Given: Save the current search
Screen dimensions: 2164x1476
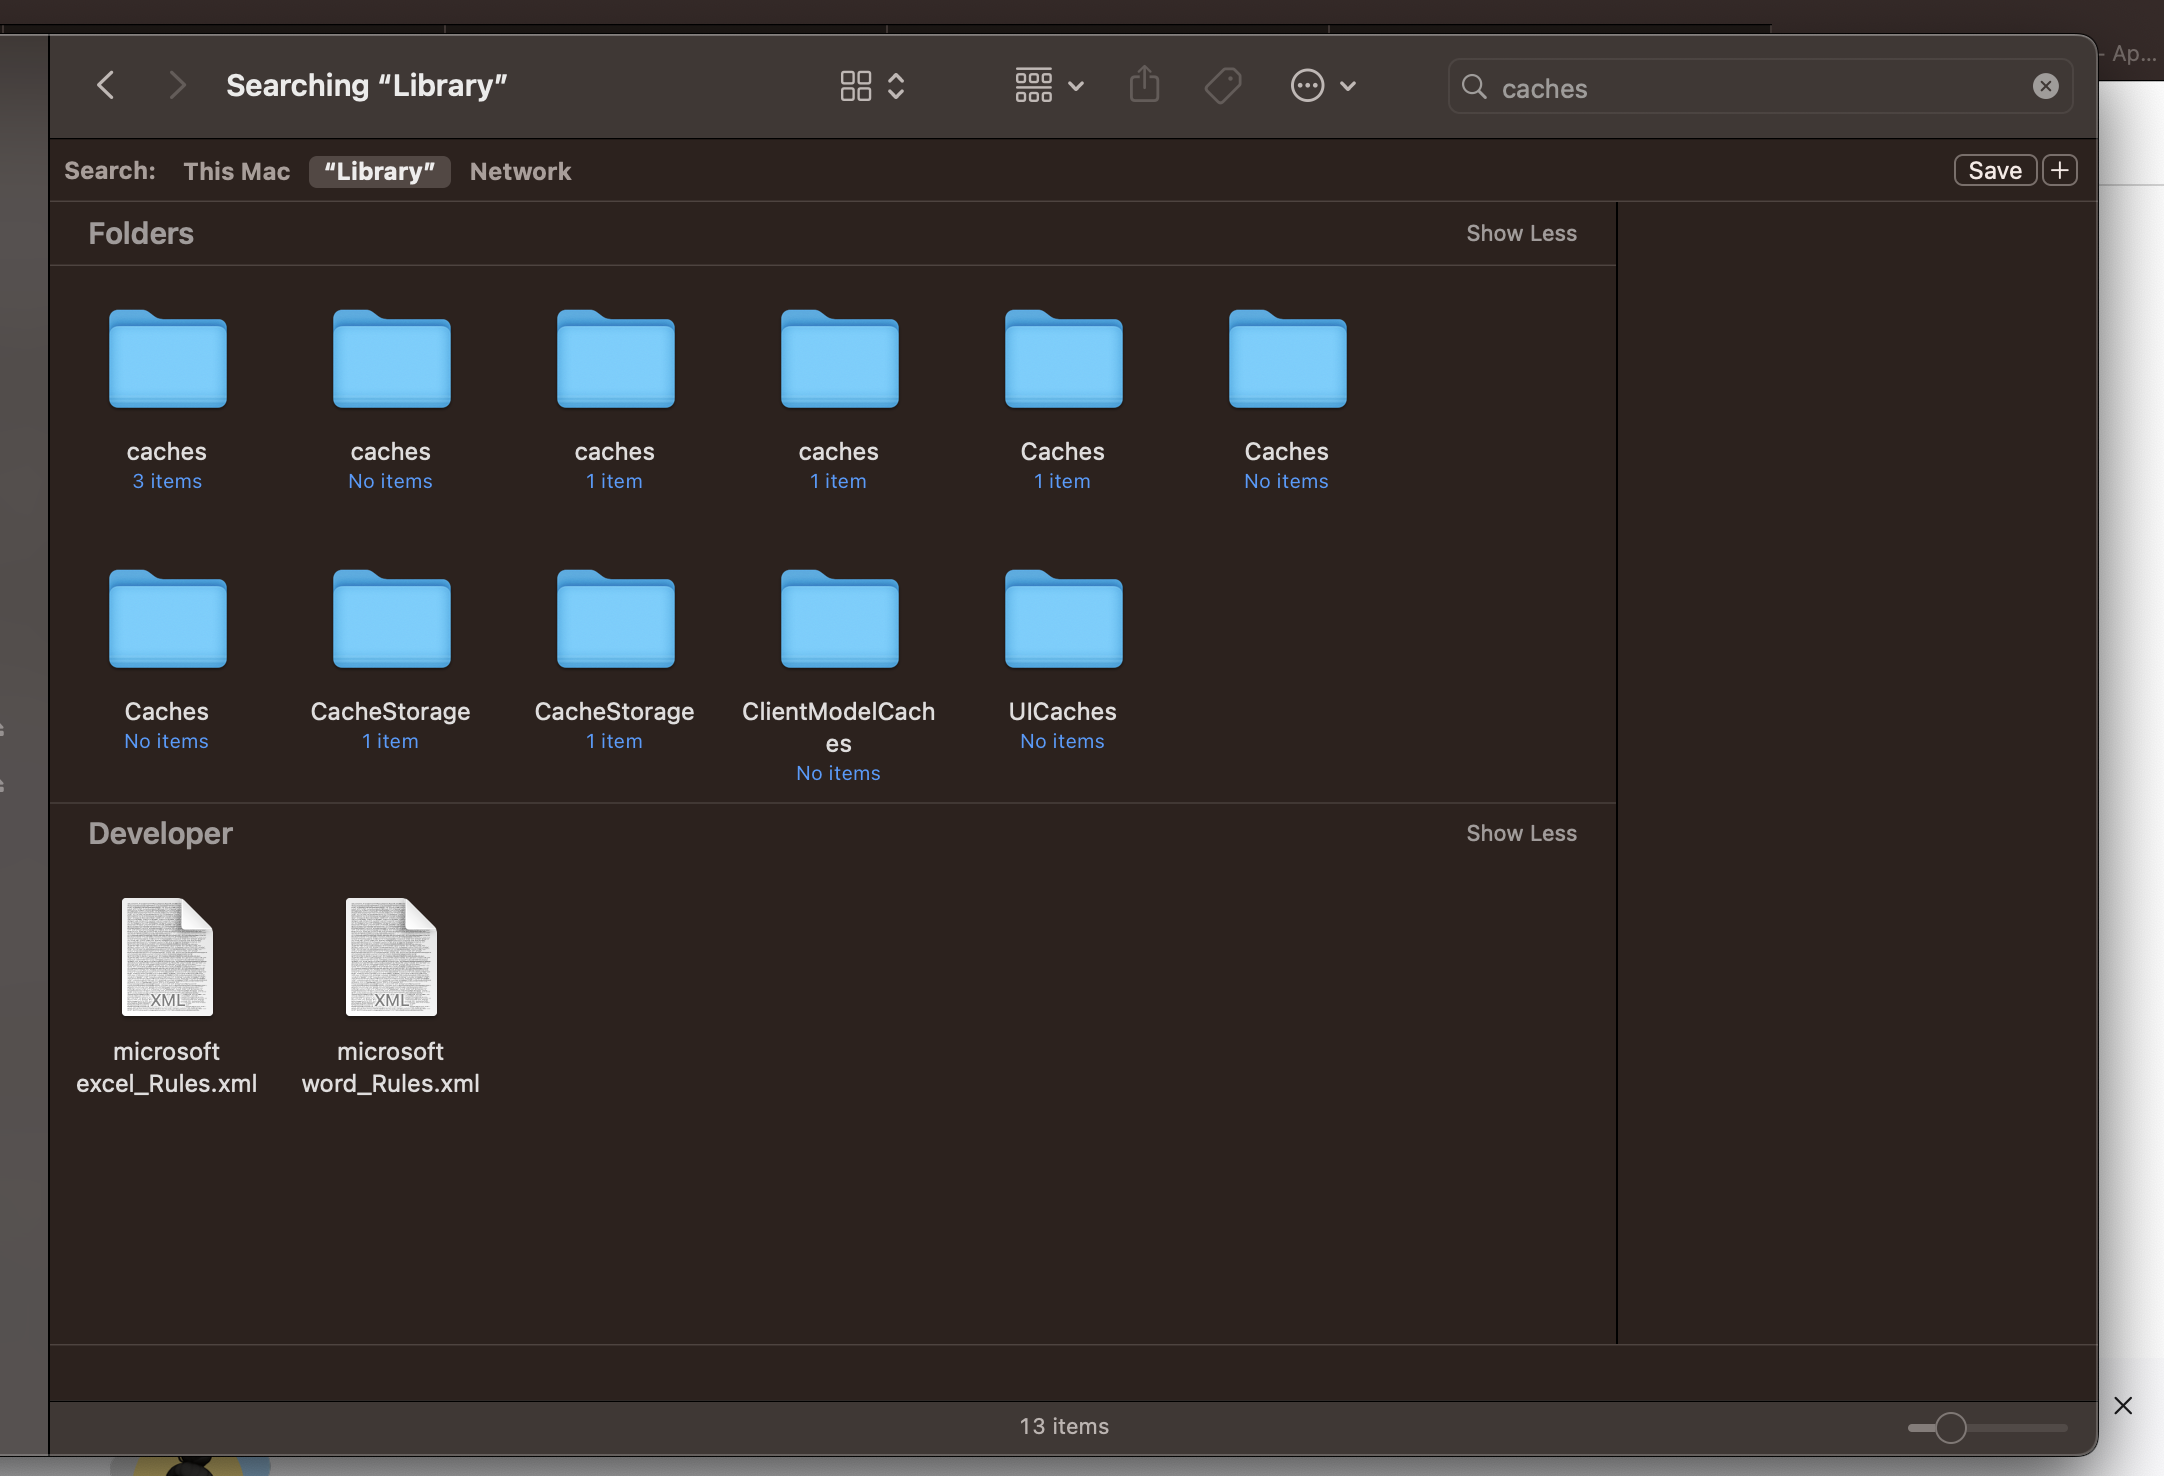Looking at the screenshot, I should [x=1994, y=171].
